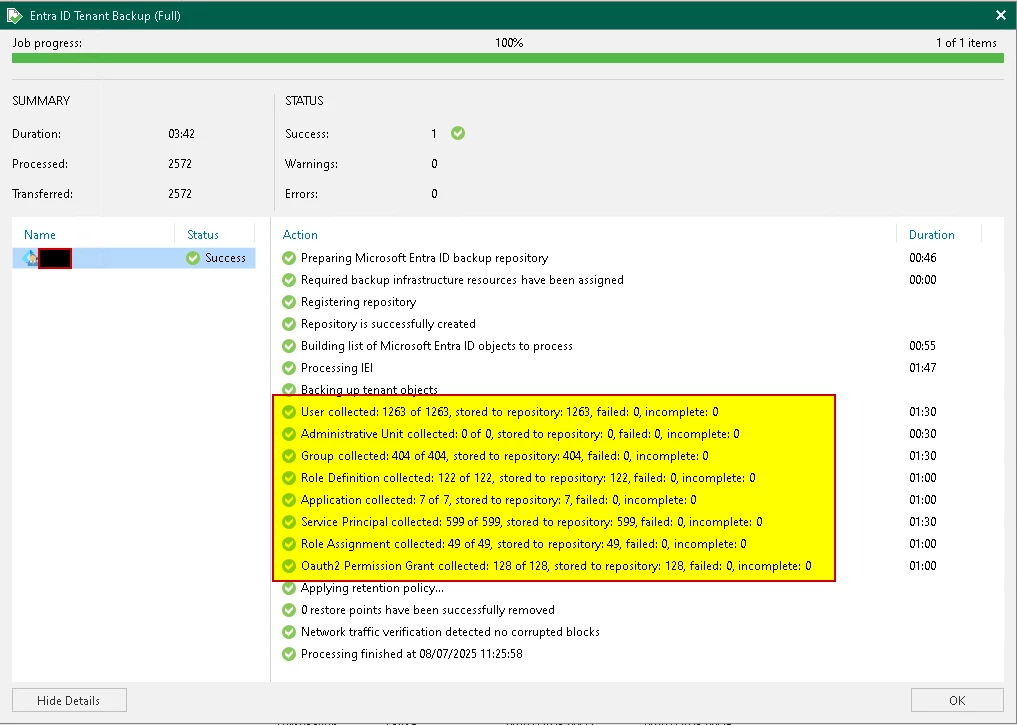Click checkmark beside Service Principal collected row

click(x=289, y=522)
